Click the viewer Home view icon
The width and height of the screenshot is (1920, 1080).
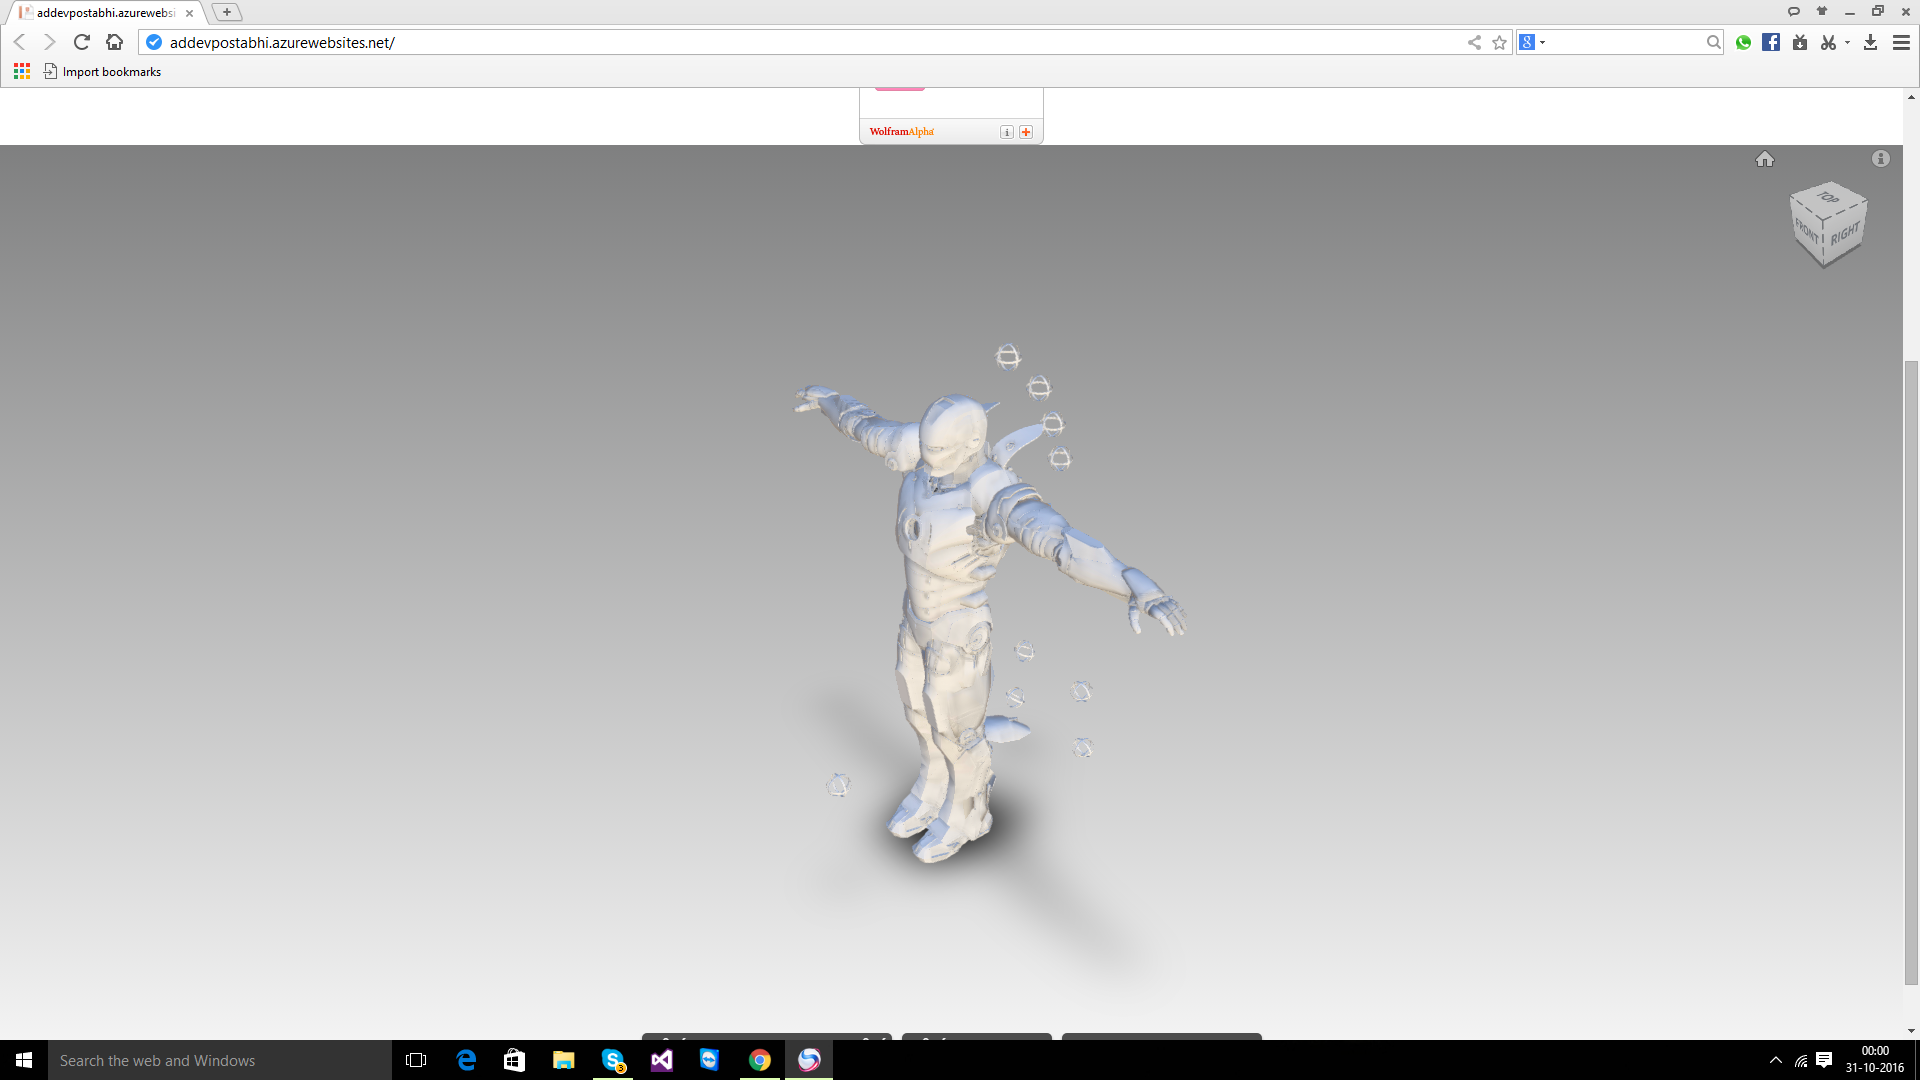tap(1764, 159)
